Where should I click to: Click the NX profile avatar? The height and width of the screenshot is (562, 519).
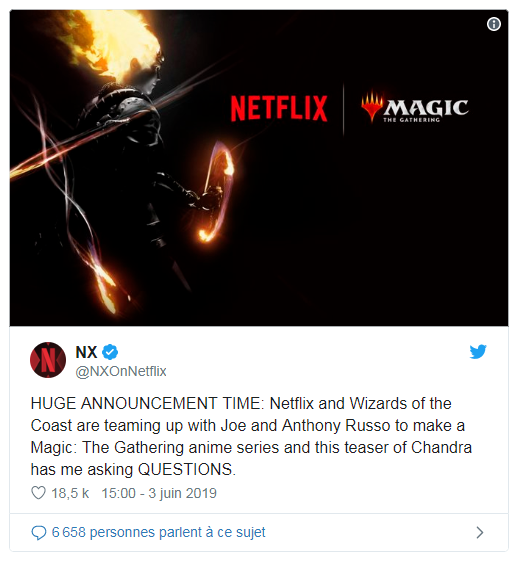point(48,360)
